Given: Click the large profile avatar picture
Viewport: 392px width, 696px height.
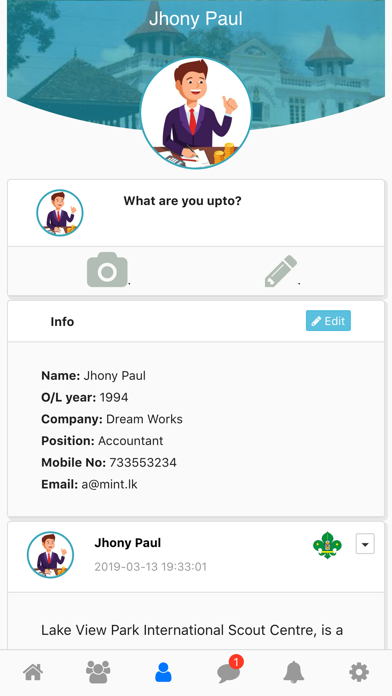Looking at the screenshot, I should tap(196, 113).
